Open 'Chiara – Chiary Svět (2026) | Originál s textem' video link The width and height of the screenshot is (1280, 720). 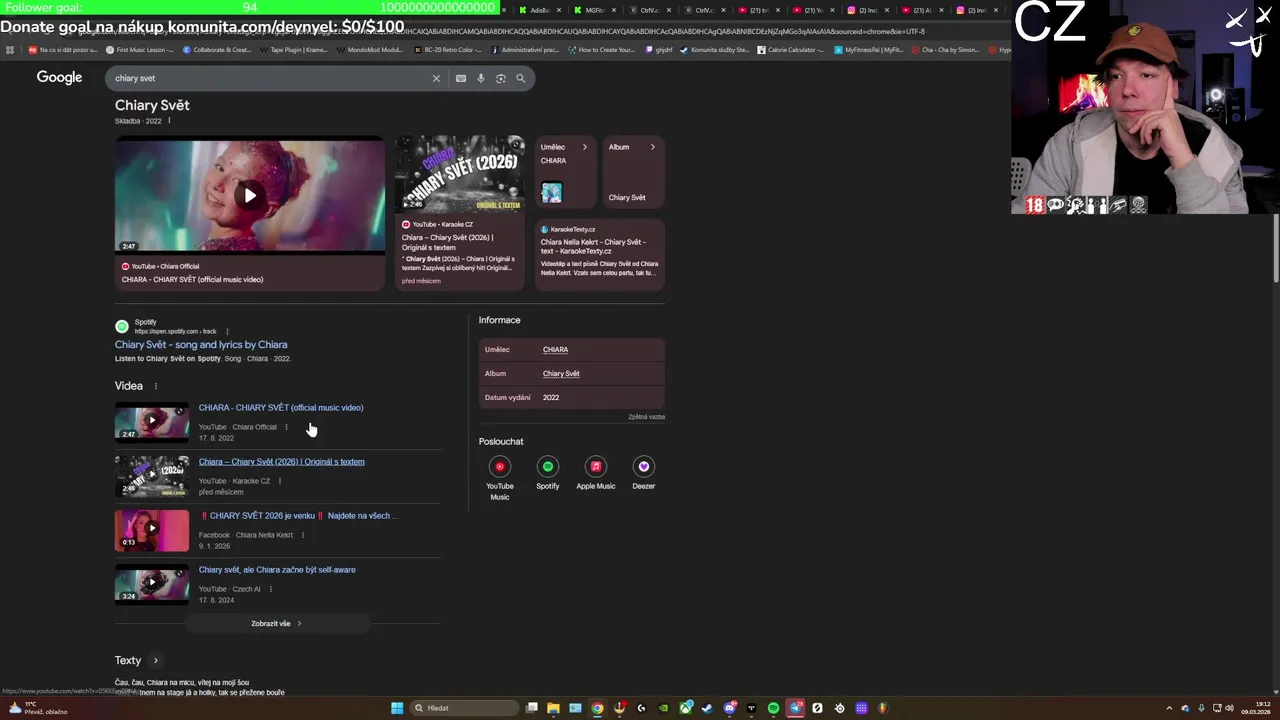[x=282, y=461]
